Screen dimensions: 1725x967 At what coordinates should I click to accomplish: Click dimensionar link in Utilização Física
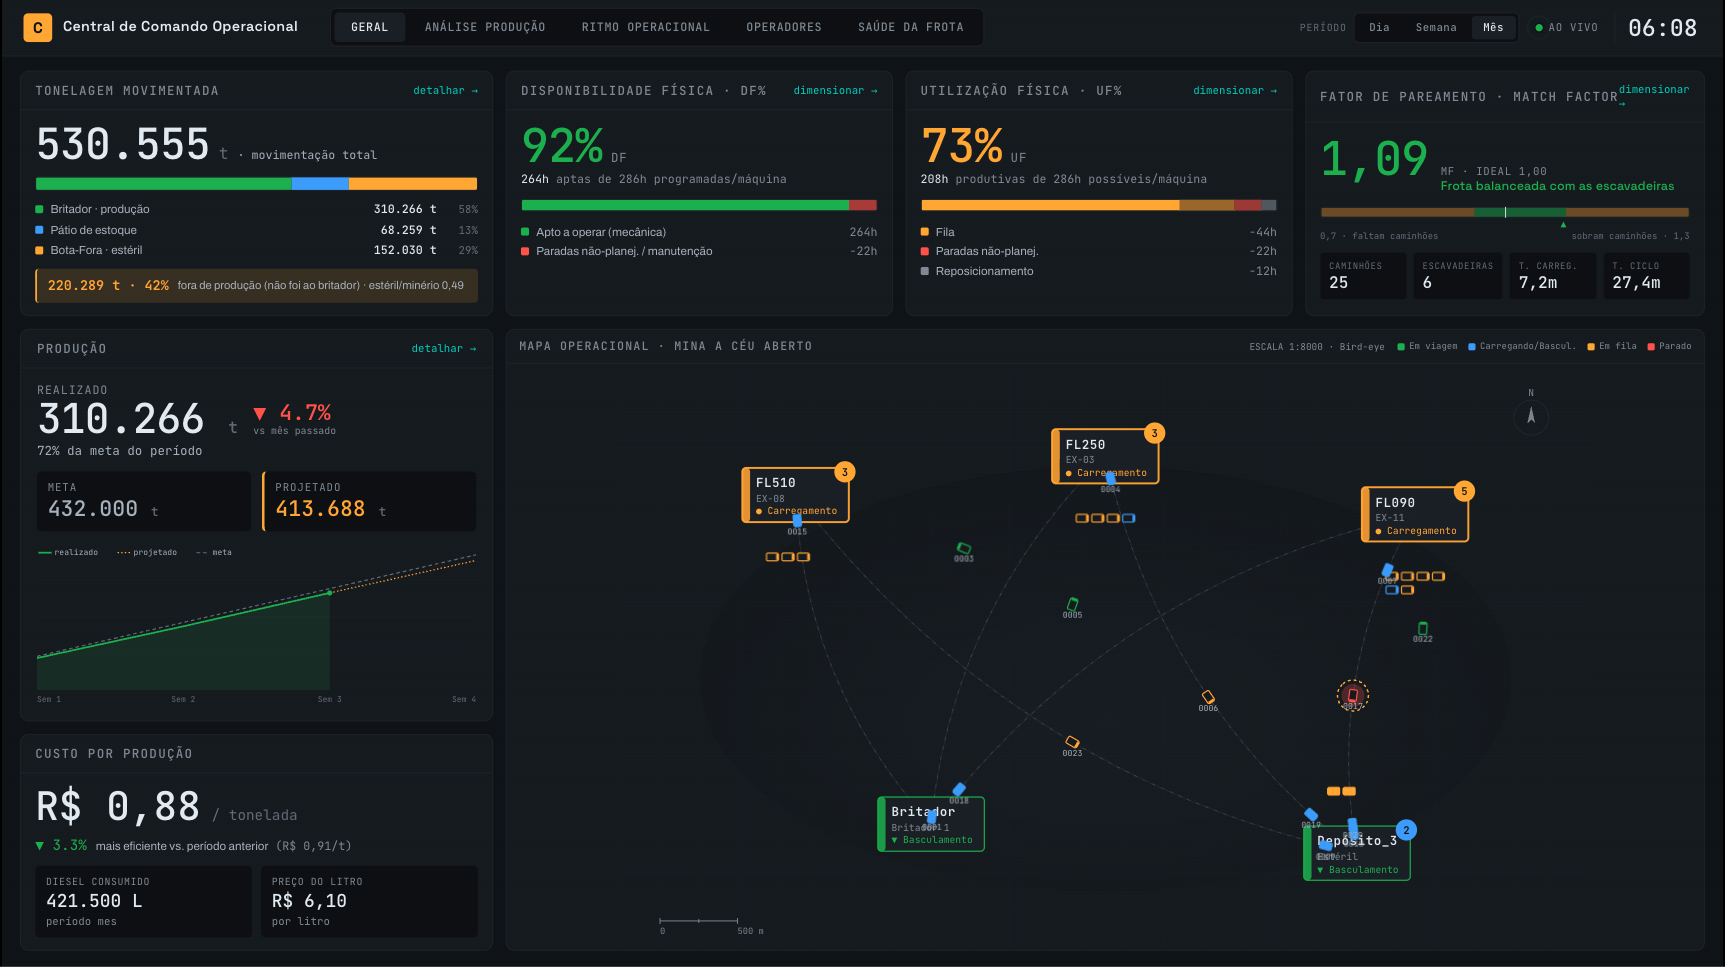click(1235, 91)
